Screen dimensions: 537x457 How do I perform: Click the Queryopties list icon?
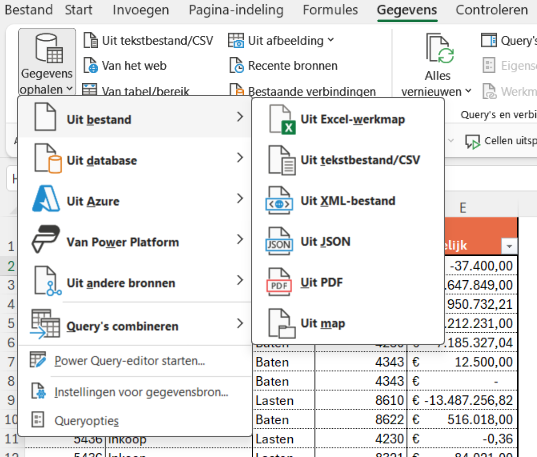click(38, 419)
